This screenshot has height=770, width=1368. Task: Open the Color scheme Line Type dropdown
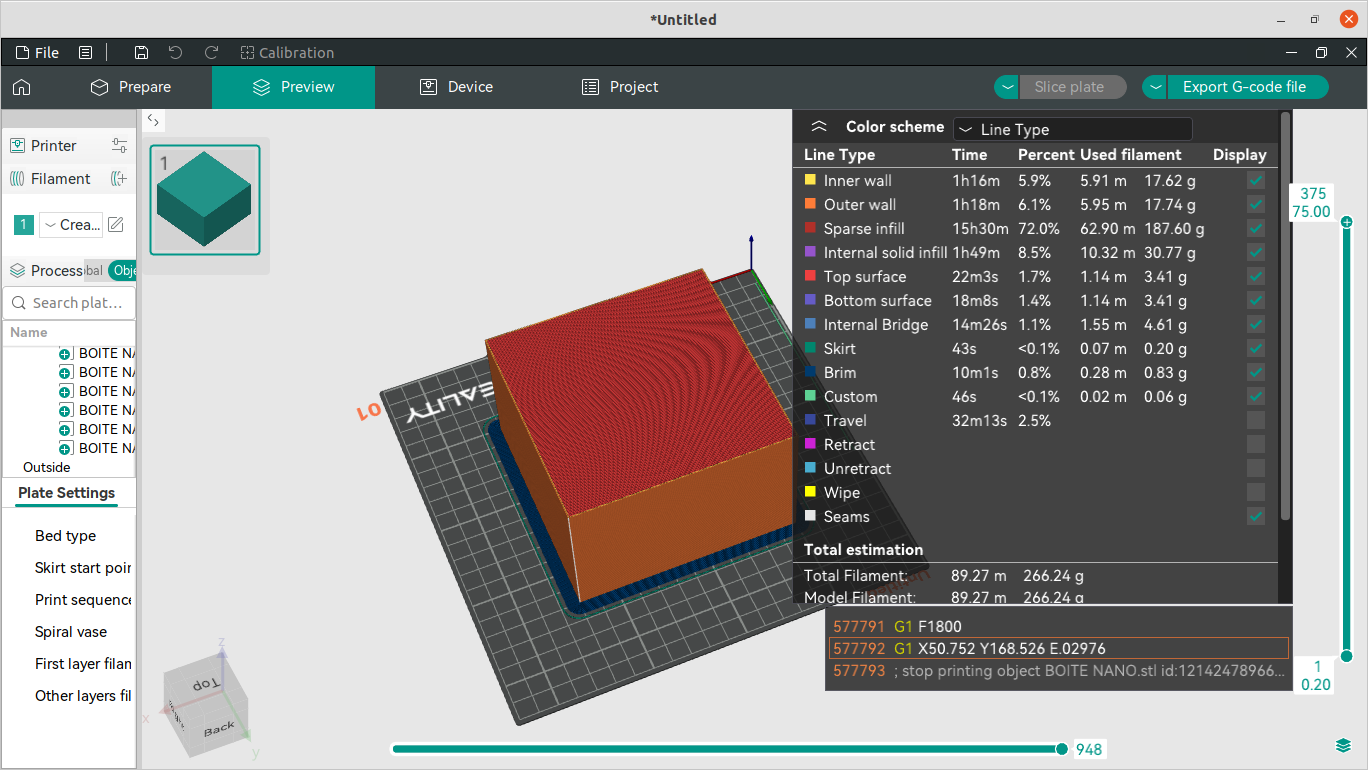[1072, 129]
